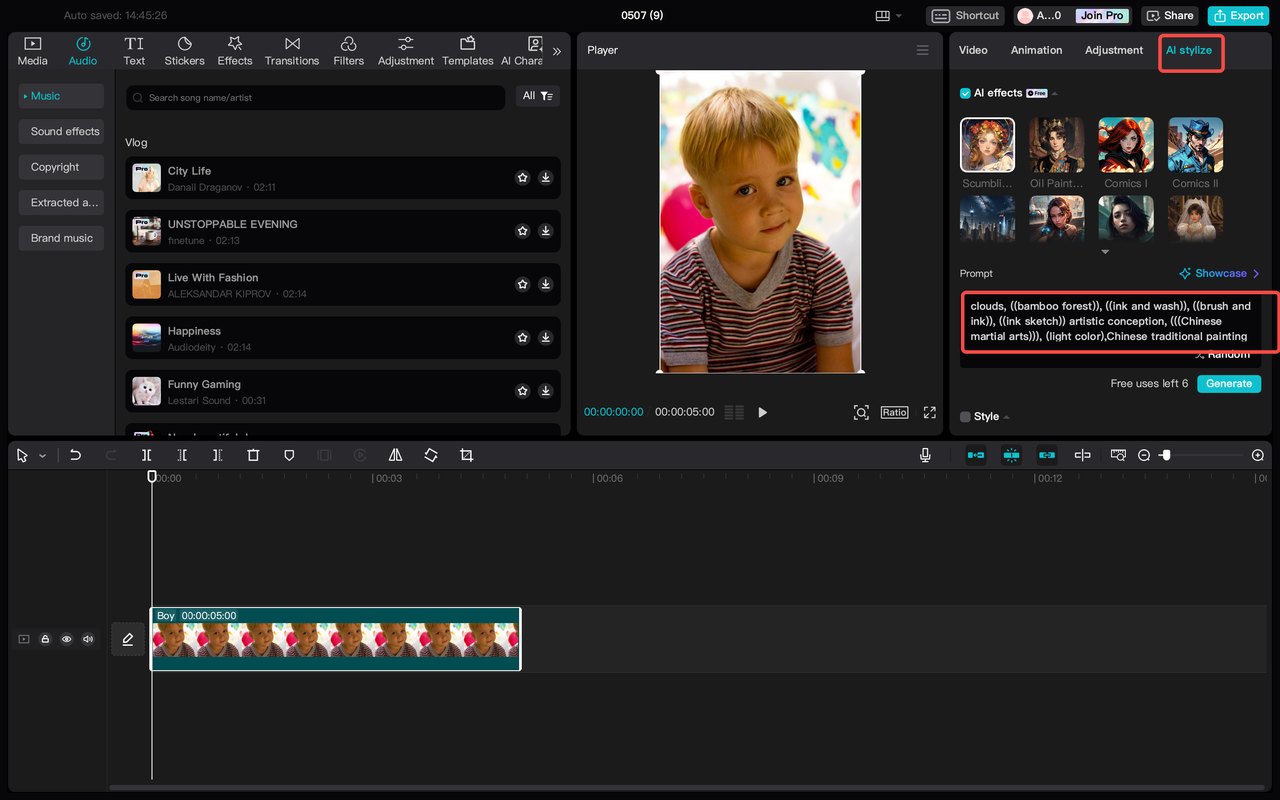Click the Generate button

coord(1228,383)
